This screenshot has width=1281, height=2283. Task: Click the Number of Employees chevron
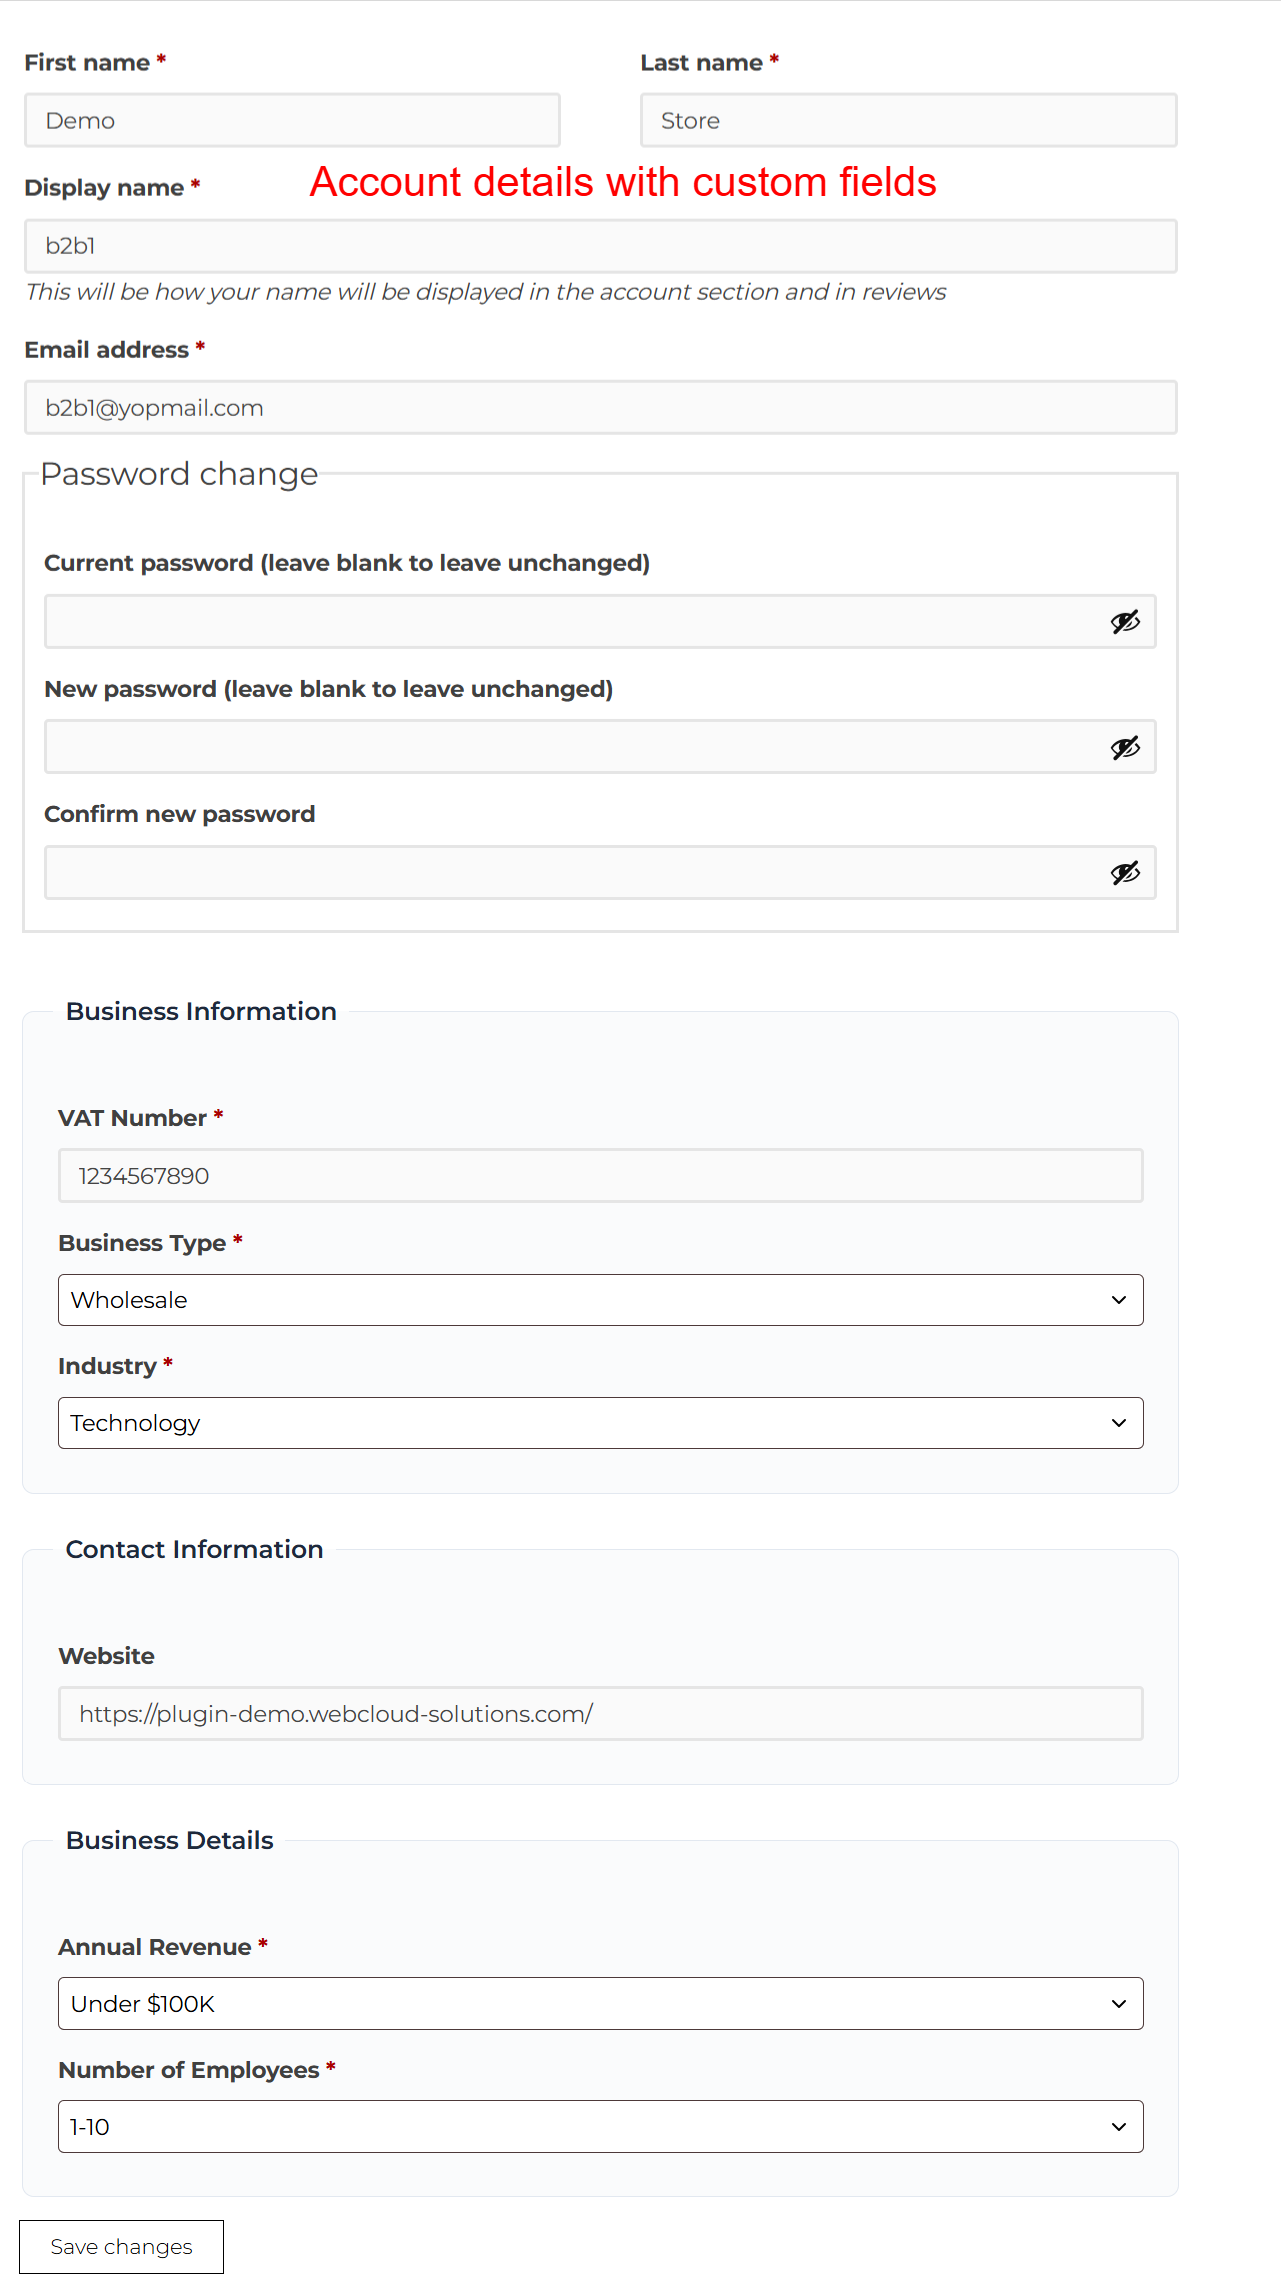click(1118, 2126)
